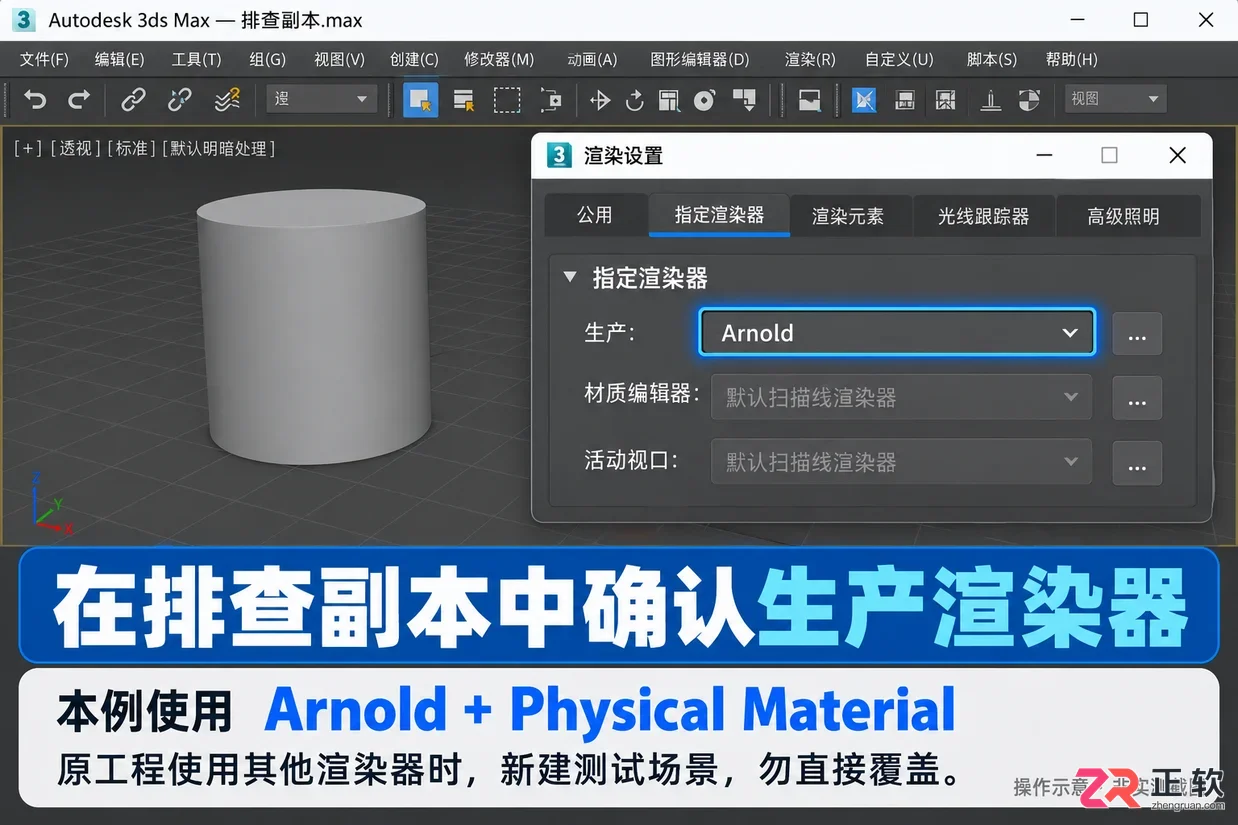Click the Unlink selection broken-chain icon
The width and height of the screenshot is (1238, 825).
180,99
